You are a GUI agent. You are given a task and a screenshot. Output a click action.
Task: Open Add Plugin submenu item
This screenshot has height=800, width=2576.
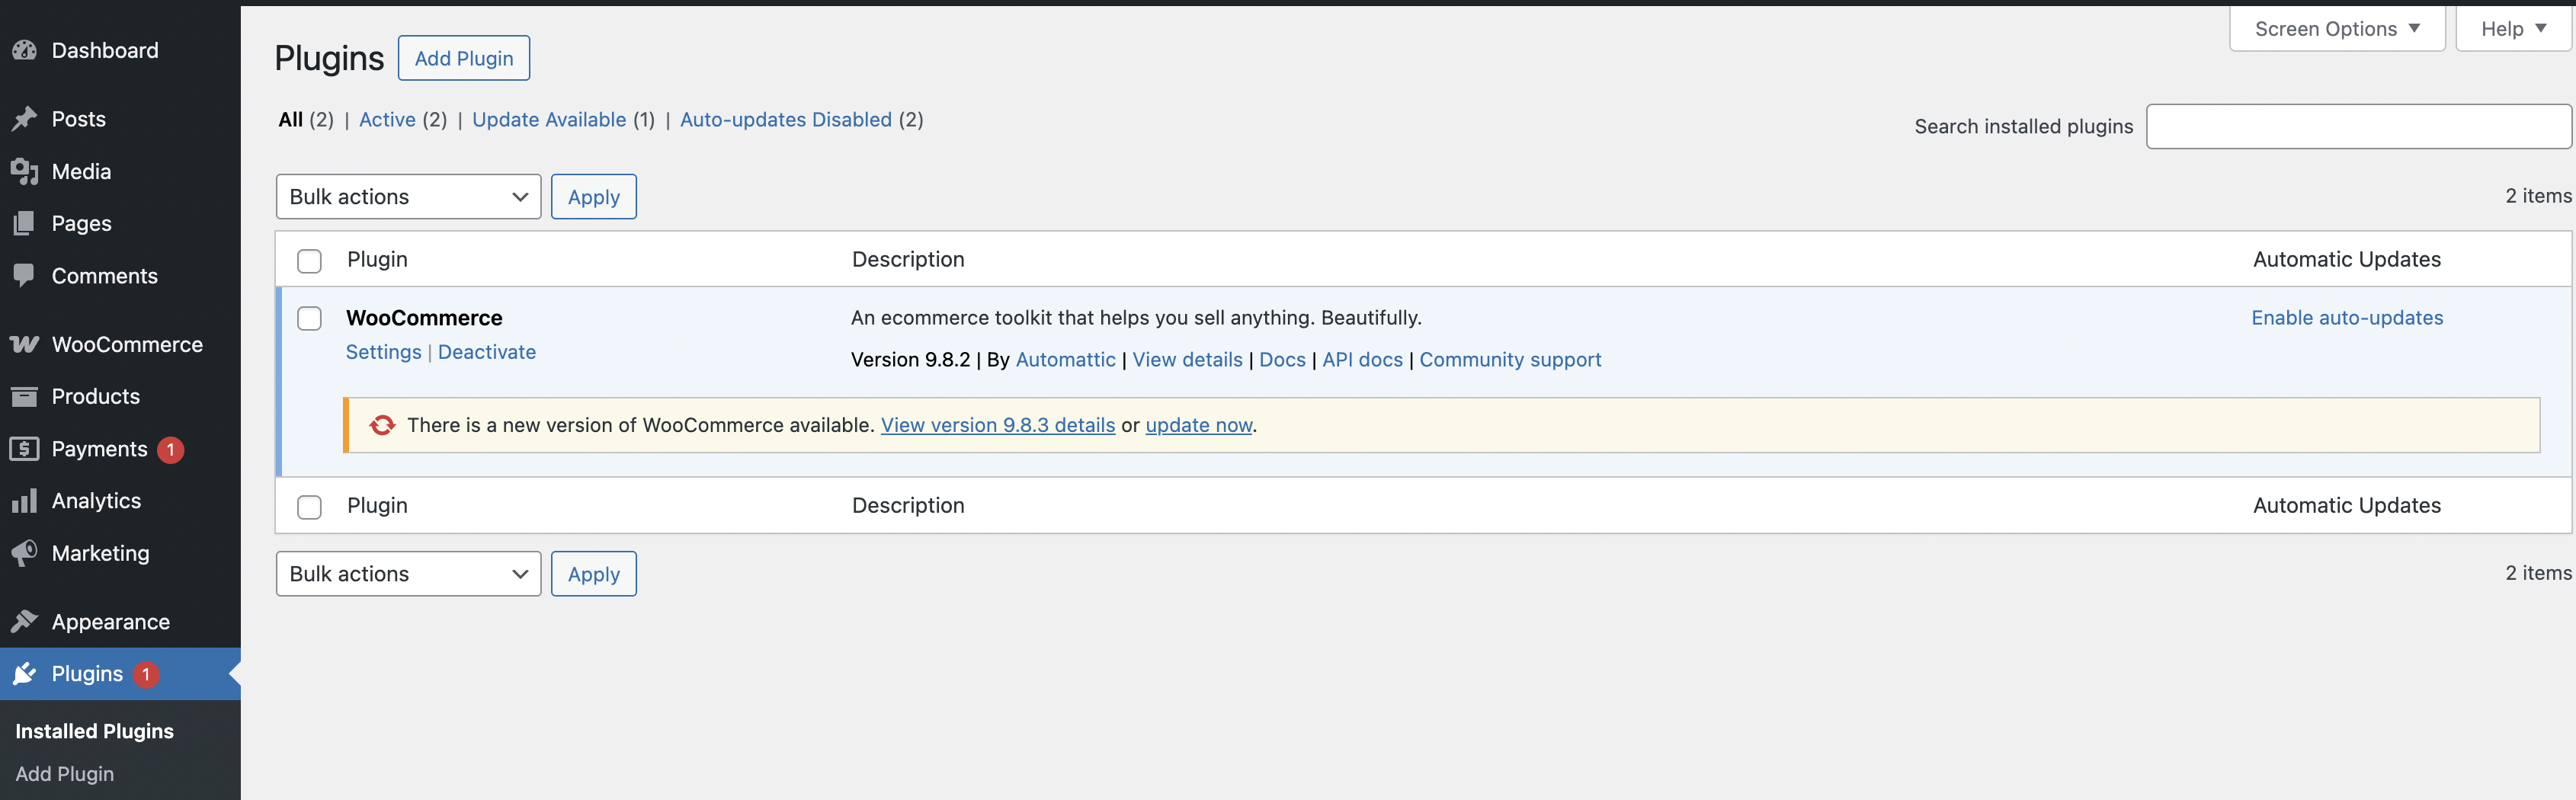pyautogui.click(x=65, y=774)
